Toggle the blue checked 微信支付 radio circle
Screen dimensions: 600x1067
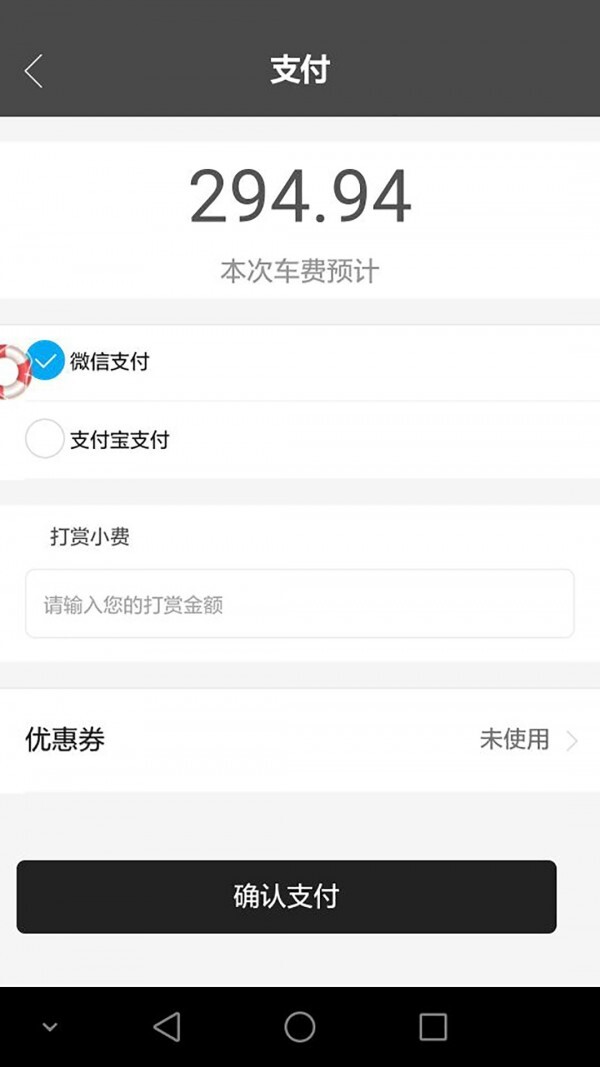(x=46, y=360)
